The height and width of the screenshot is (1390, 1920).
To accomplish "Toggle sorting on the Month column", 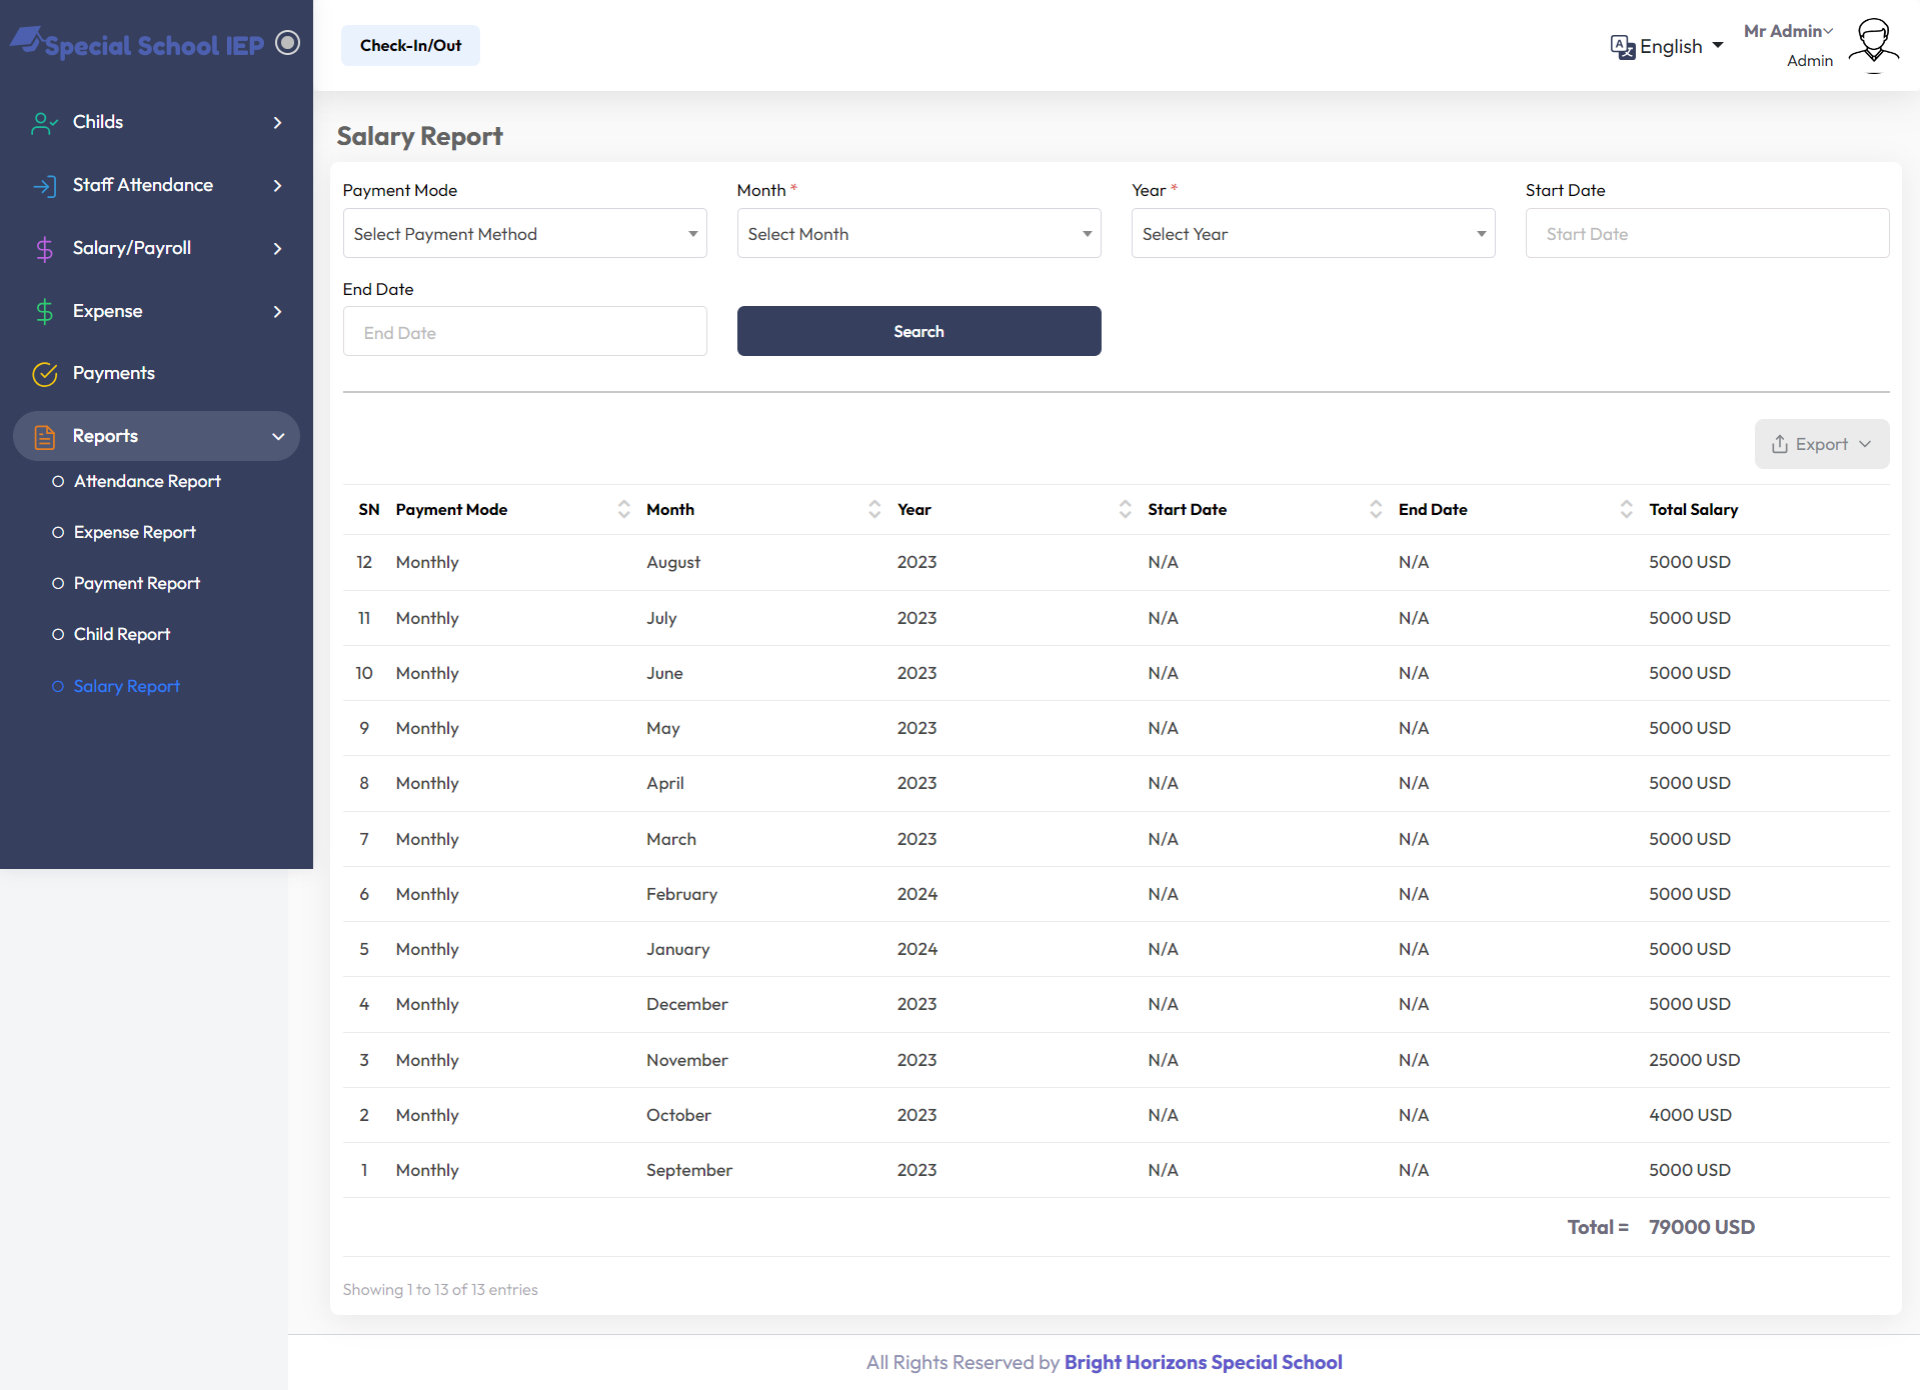I will click(x=874, y=508).
